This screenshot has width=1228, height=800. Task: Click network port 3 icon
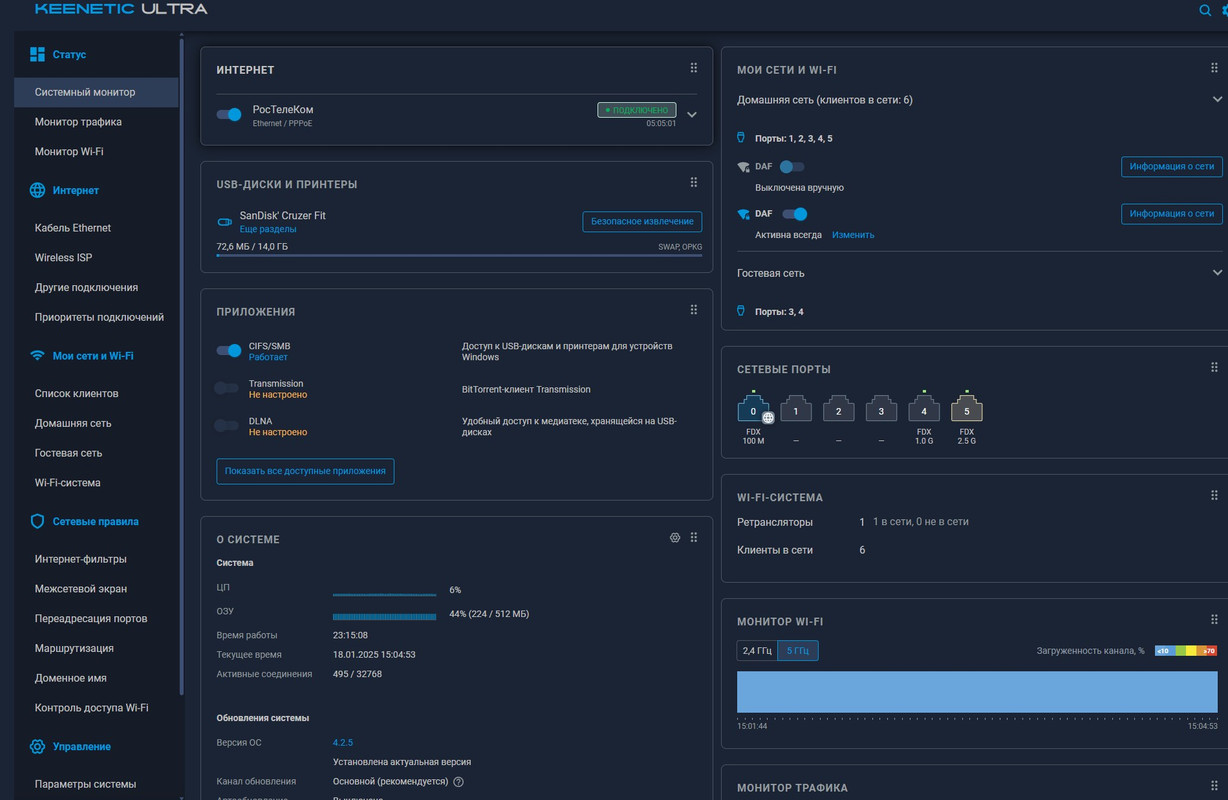tap(881, 409)
